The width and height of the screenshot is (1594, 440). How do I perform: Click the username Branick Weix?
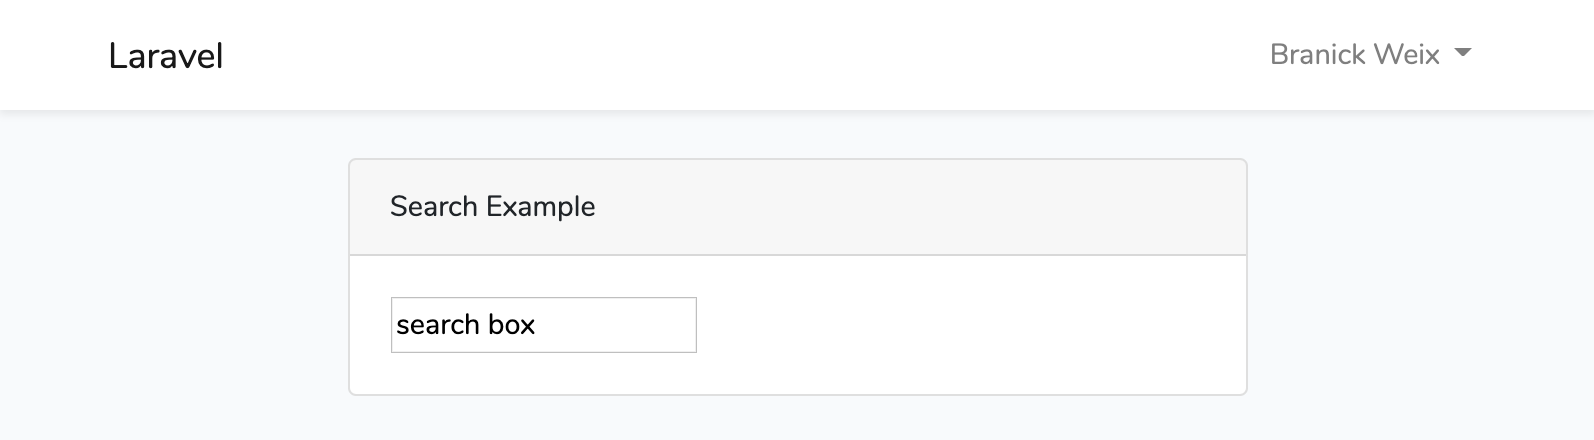(x=1354, y=54)
